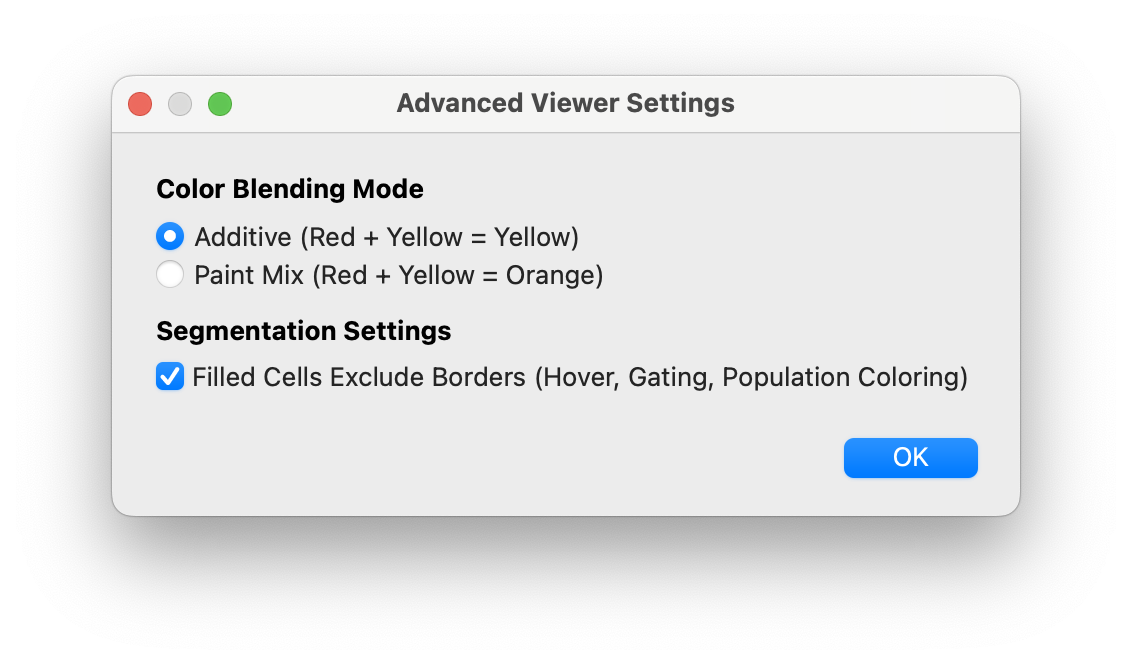This screenshot has width=1132, height=664.
Task: Click the Advanced Viewer Settings title
Action: [x=565, y=103]
